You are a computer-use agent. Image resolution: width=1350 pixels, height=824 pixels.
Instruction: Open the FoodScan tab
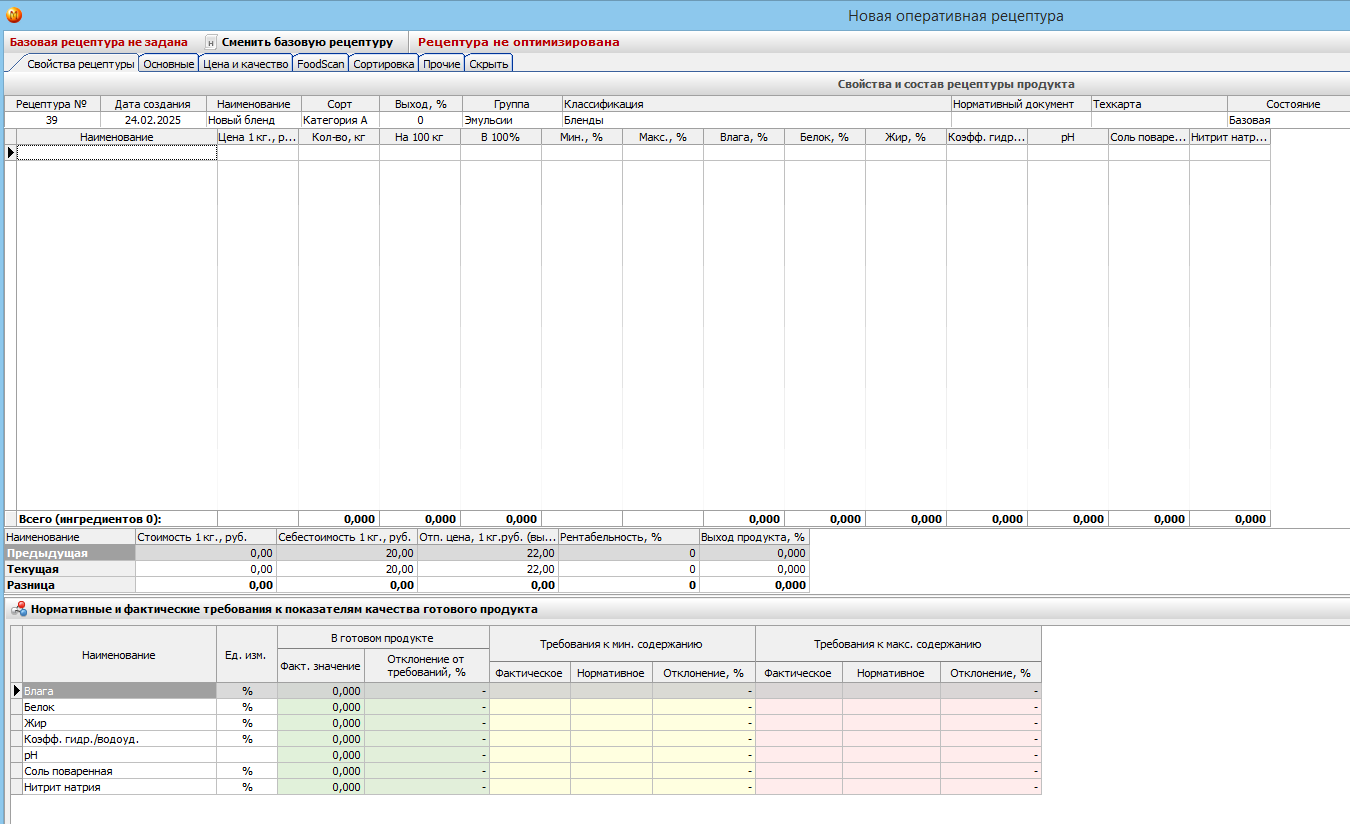(320, 64)
